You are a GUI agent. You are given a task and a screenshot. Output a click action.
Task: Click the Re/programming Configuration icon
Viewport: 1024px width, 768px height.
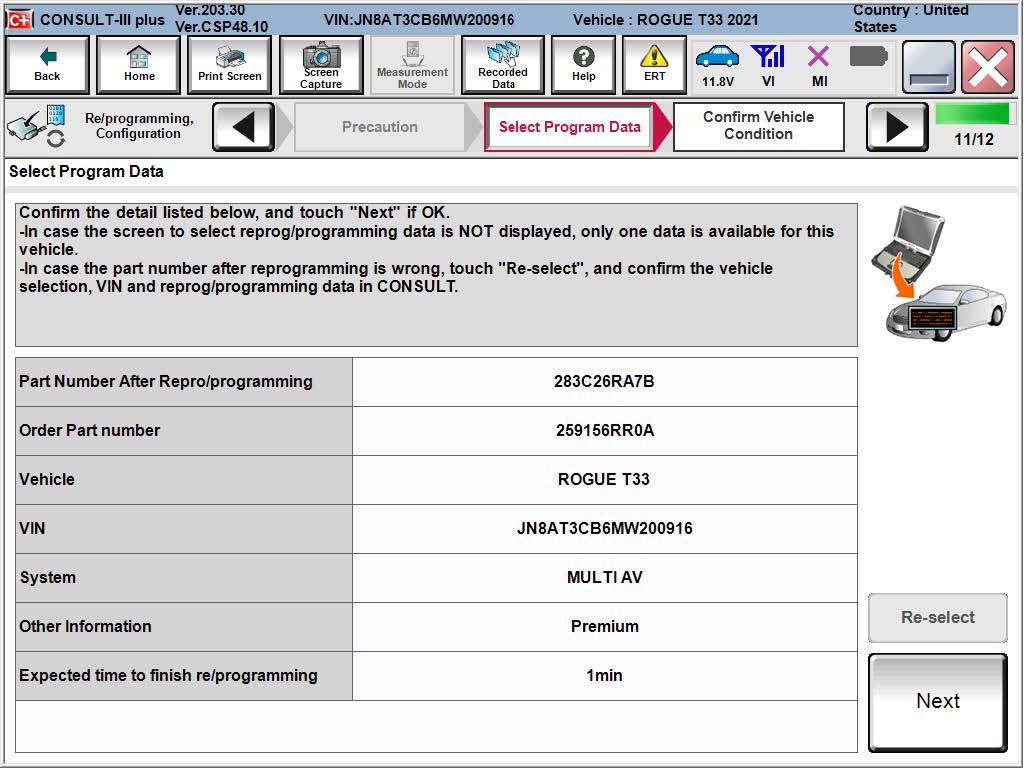click(37, 125)
